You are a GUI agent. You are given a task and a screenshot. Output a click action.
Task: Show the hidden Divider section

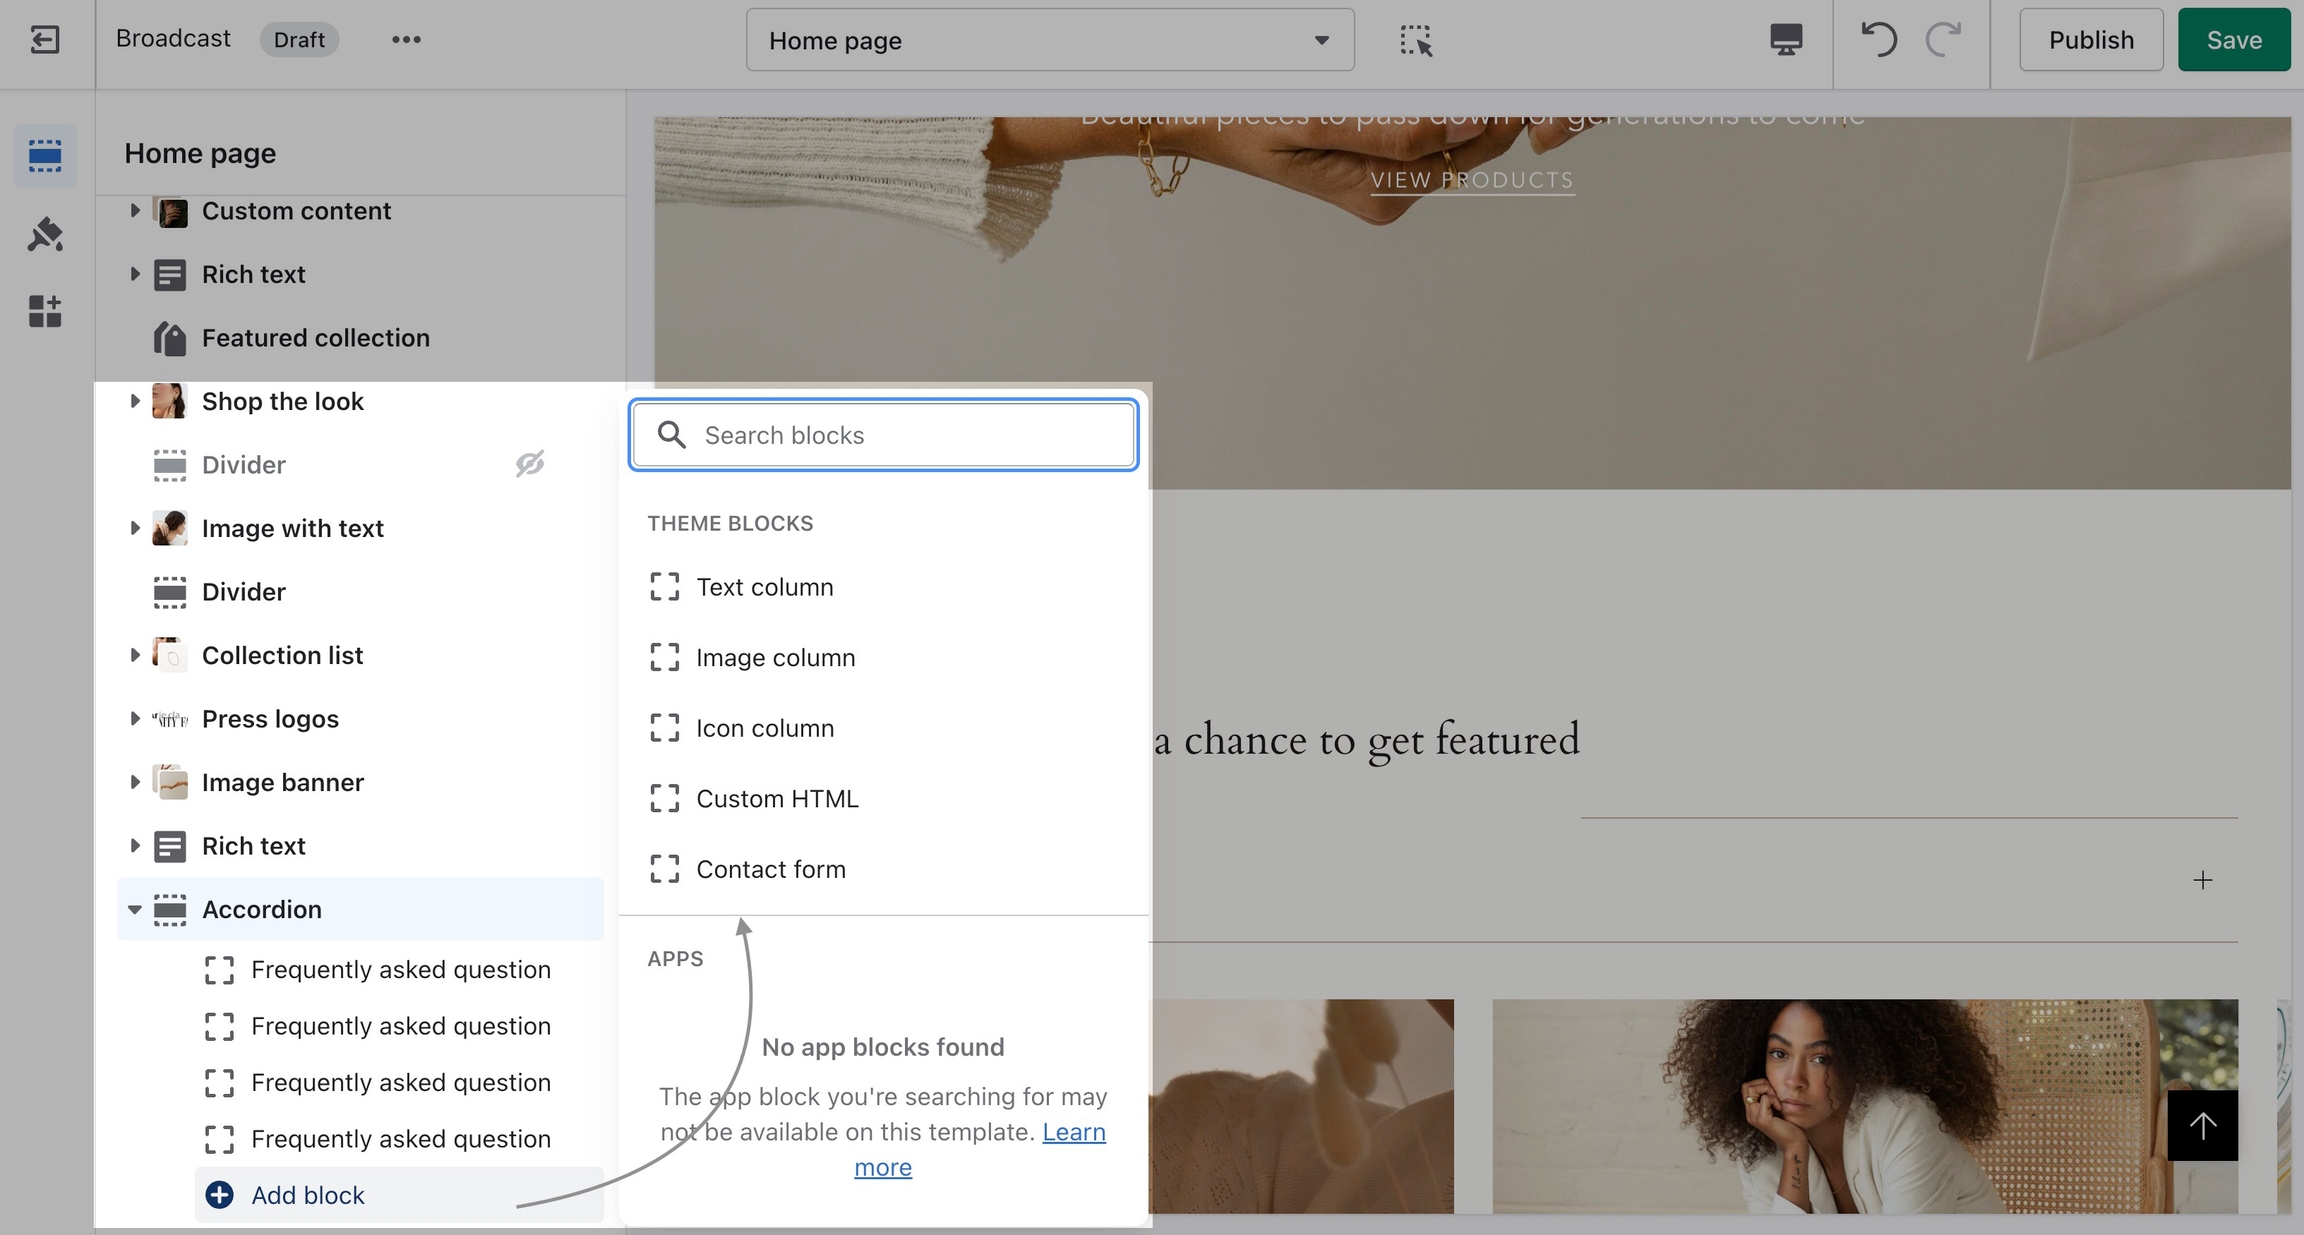(x=529, y=464)
